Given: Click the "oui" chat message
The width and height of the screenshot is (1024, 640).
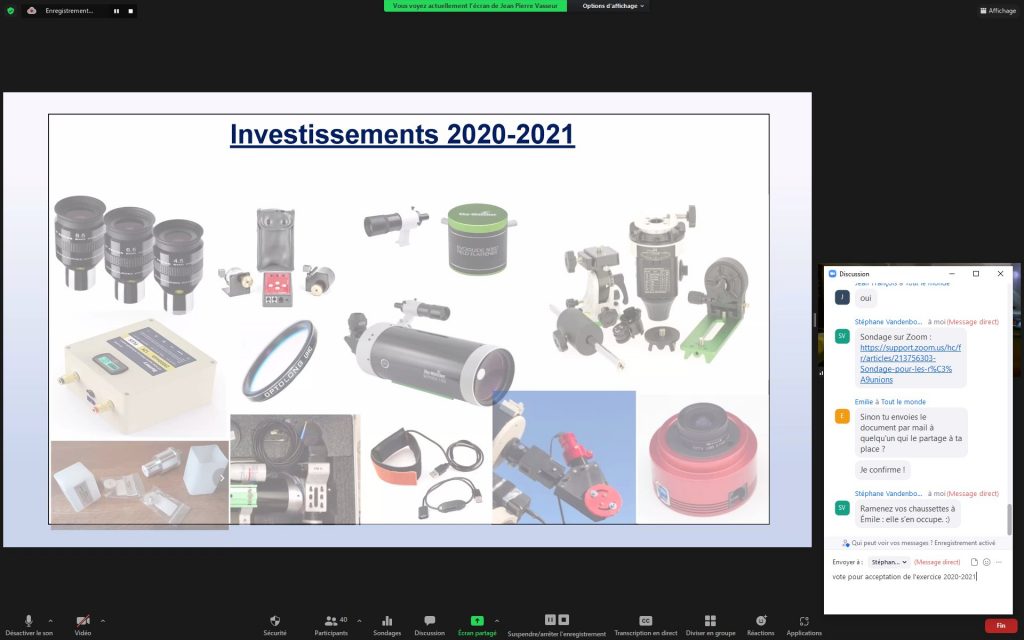Looking at the screenshot, I should (x=865, y=298).
